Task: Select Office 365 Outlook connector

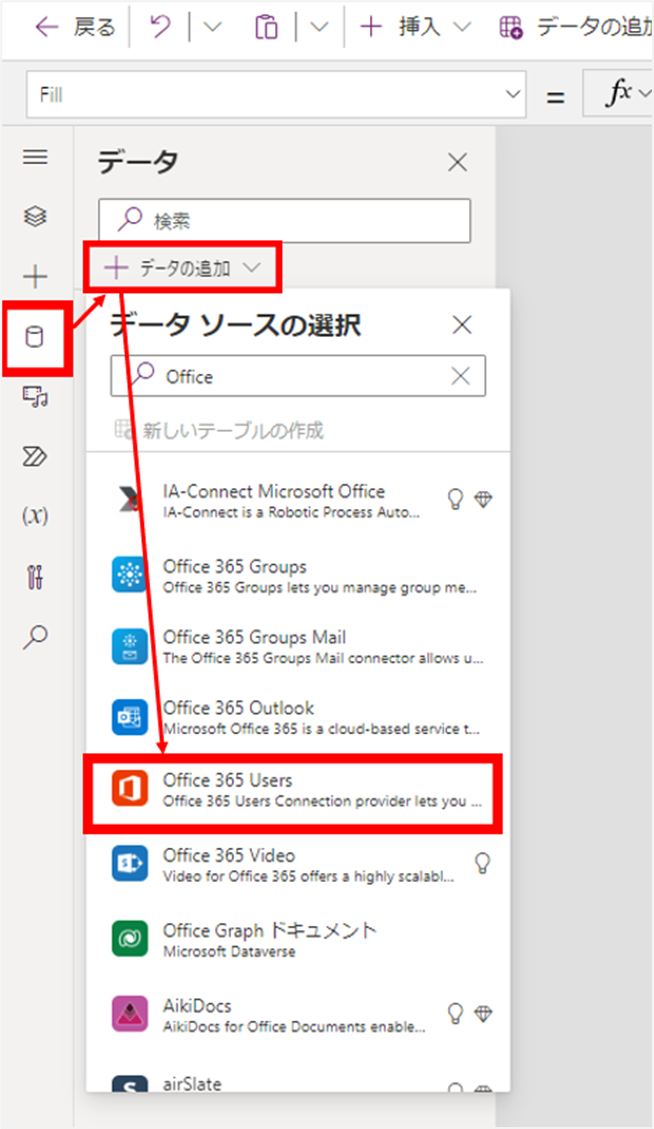Action: pyautogui.click(x=298, y=717)
